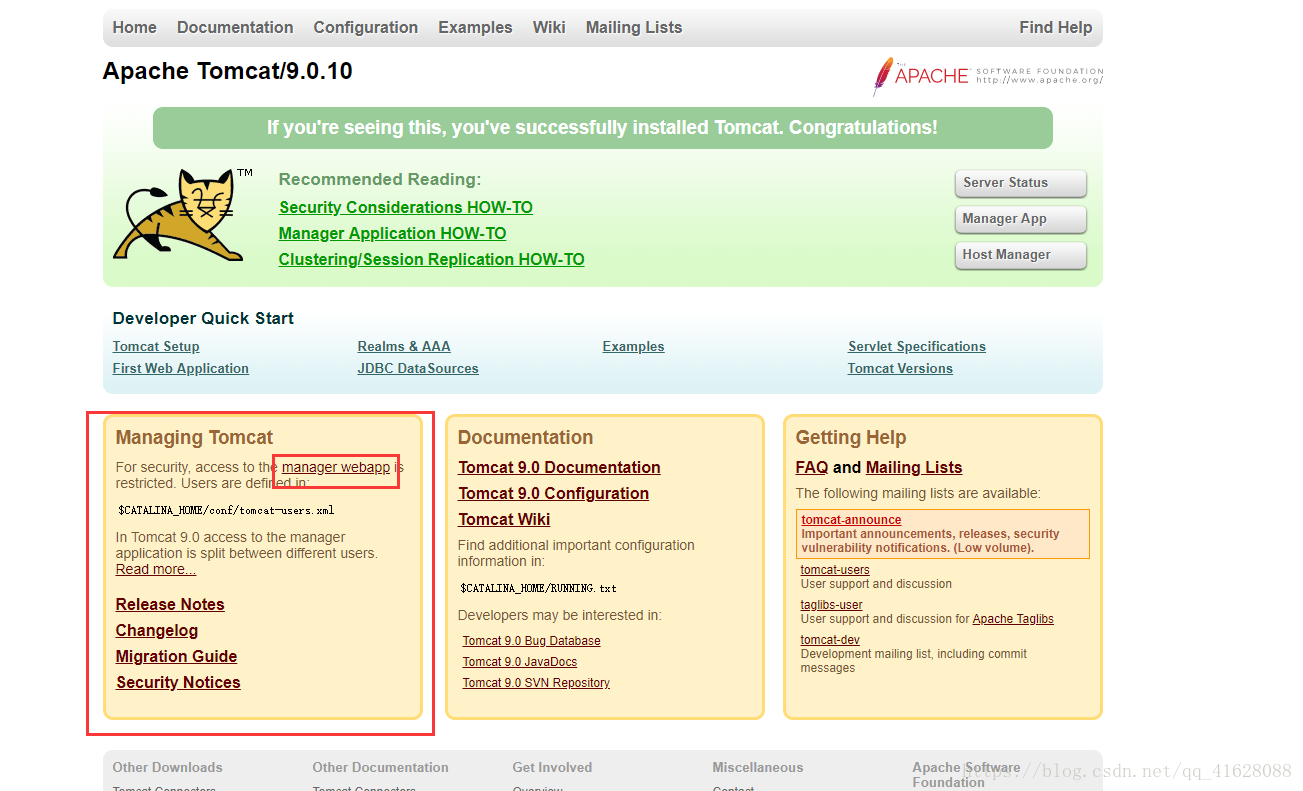Open Security Considerations HOW-TO link
Screen dimensions: 1303x791
coord(406,207)
